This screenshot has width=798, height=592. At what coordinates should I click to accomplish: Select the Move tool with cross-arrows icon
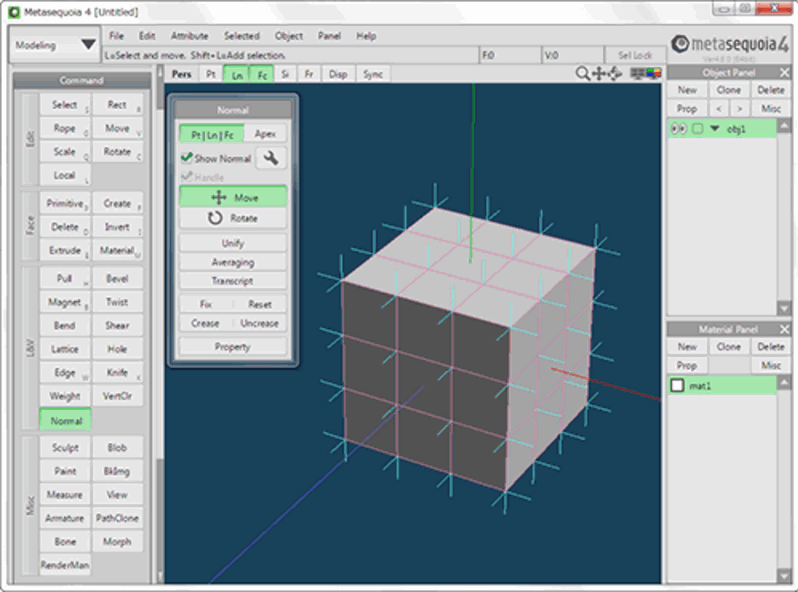(233, 197)
